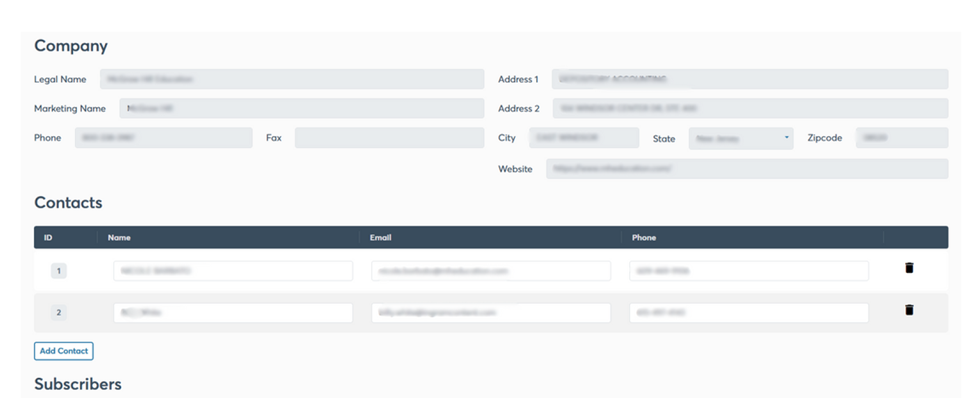Click the company Phone field
Screen dimensions: 975x398
click(x=164, y=137)
